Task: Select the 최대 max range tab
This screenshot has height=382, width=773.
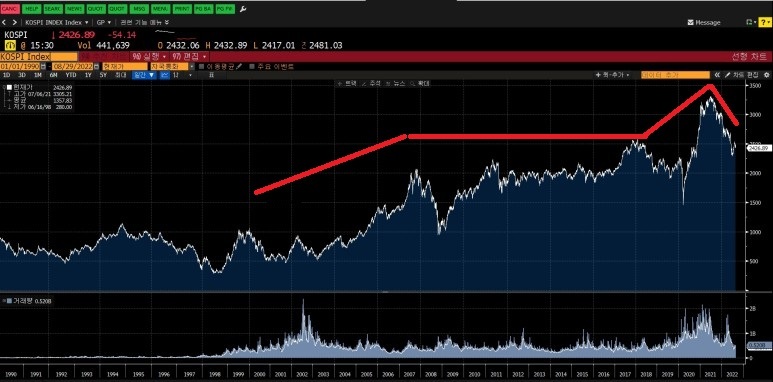Action: 121,75
